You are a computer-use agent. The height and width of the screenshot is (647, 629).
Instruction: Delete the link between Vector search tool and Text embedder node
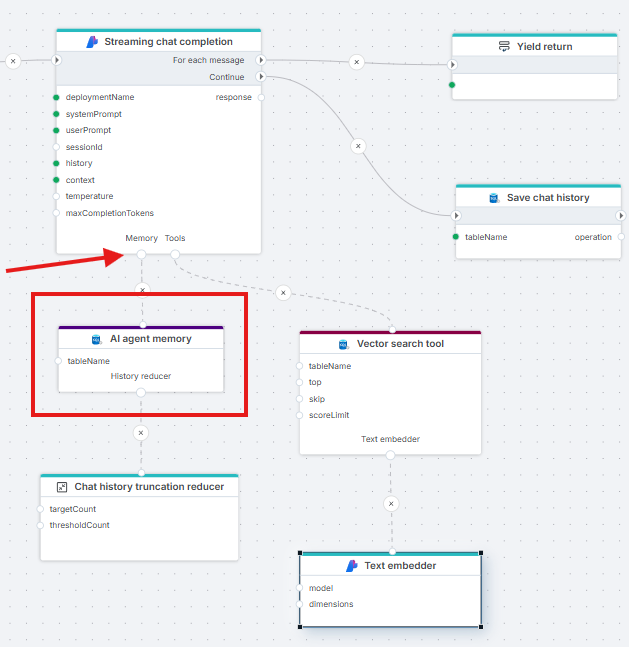pos(391,504)
